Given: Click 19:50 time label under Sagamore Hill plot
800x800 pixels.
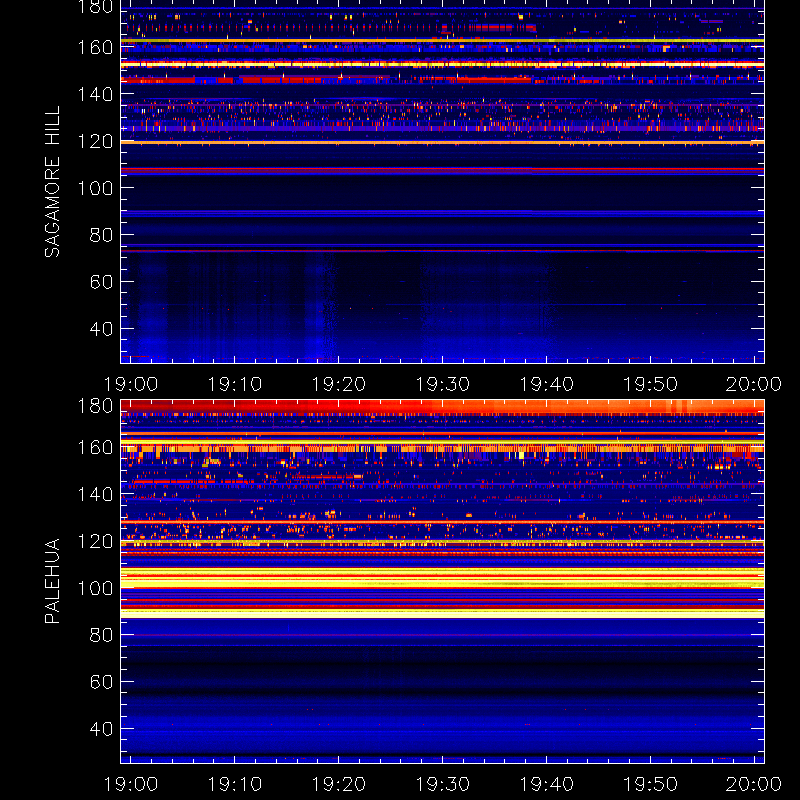Looking at the screenshot, I should pos(651,384).
